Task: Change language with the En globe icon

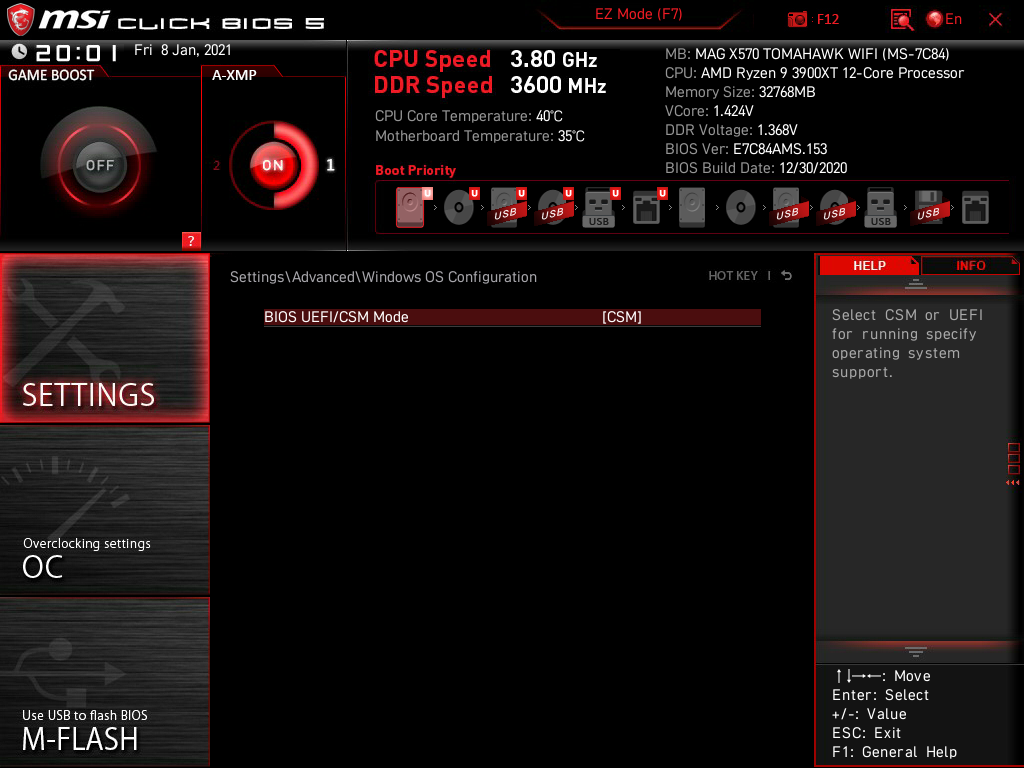Action: [x=944, y=20]
